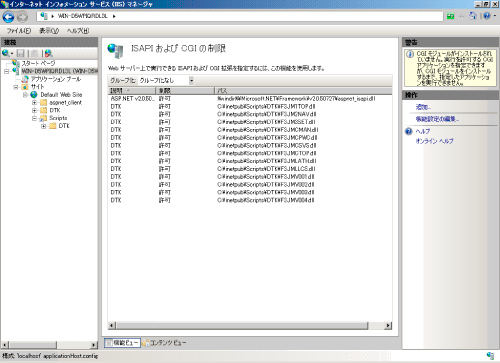Open the dropdown arrow beside the Create Connection icon
Image resolution: width=500 pixels, height=363 pixels.
click(12, 53)
